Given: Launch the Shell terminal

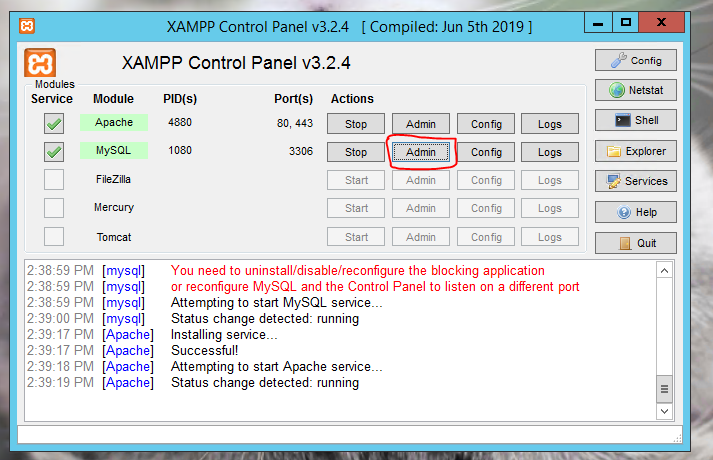Looking at the screenshot, I should click(x=636, y=120).
